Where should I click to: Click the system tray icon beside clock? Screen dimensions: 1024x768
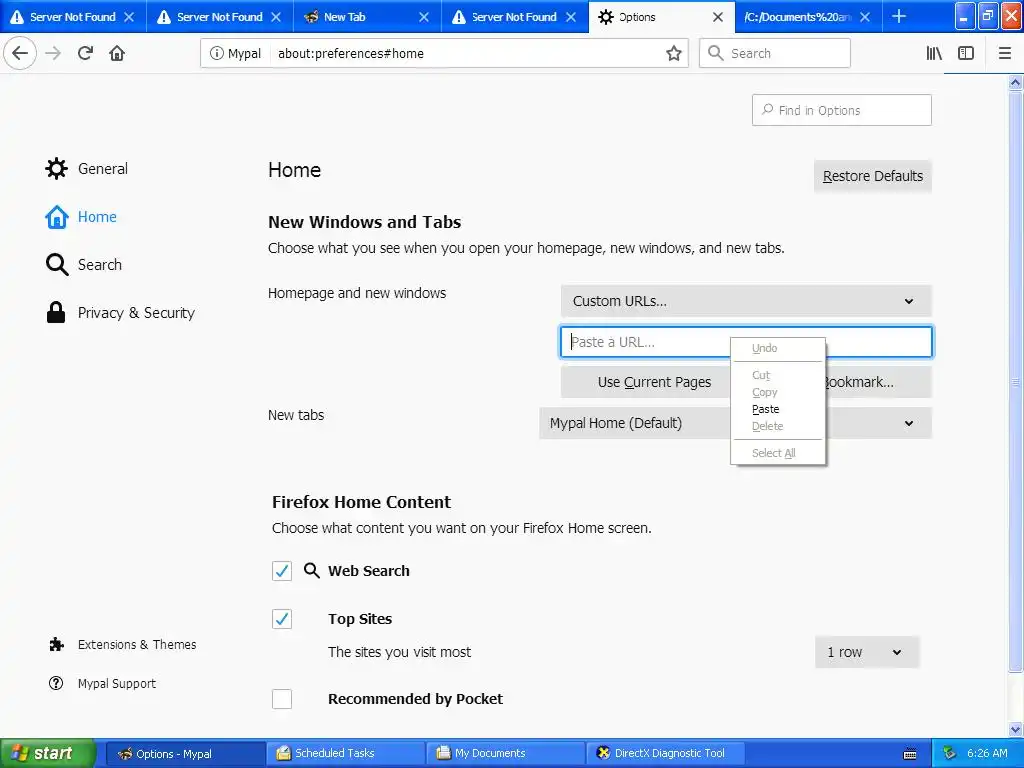(950, 754)
